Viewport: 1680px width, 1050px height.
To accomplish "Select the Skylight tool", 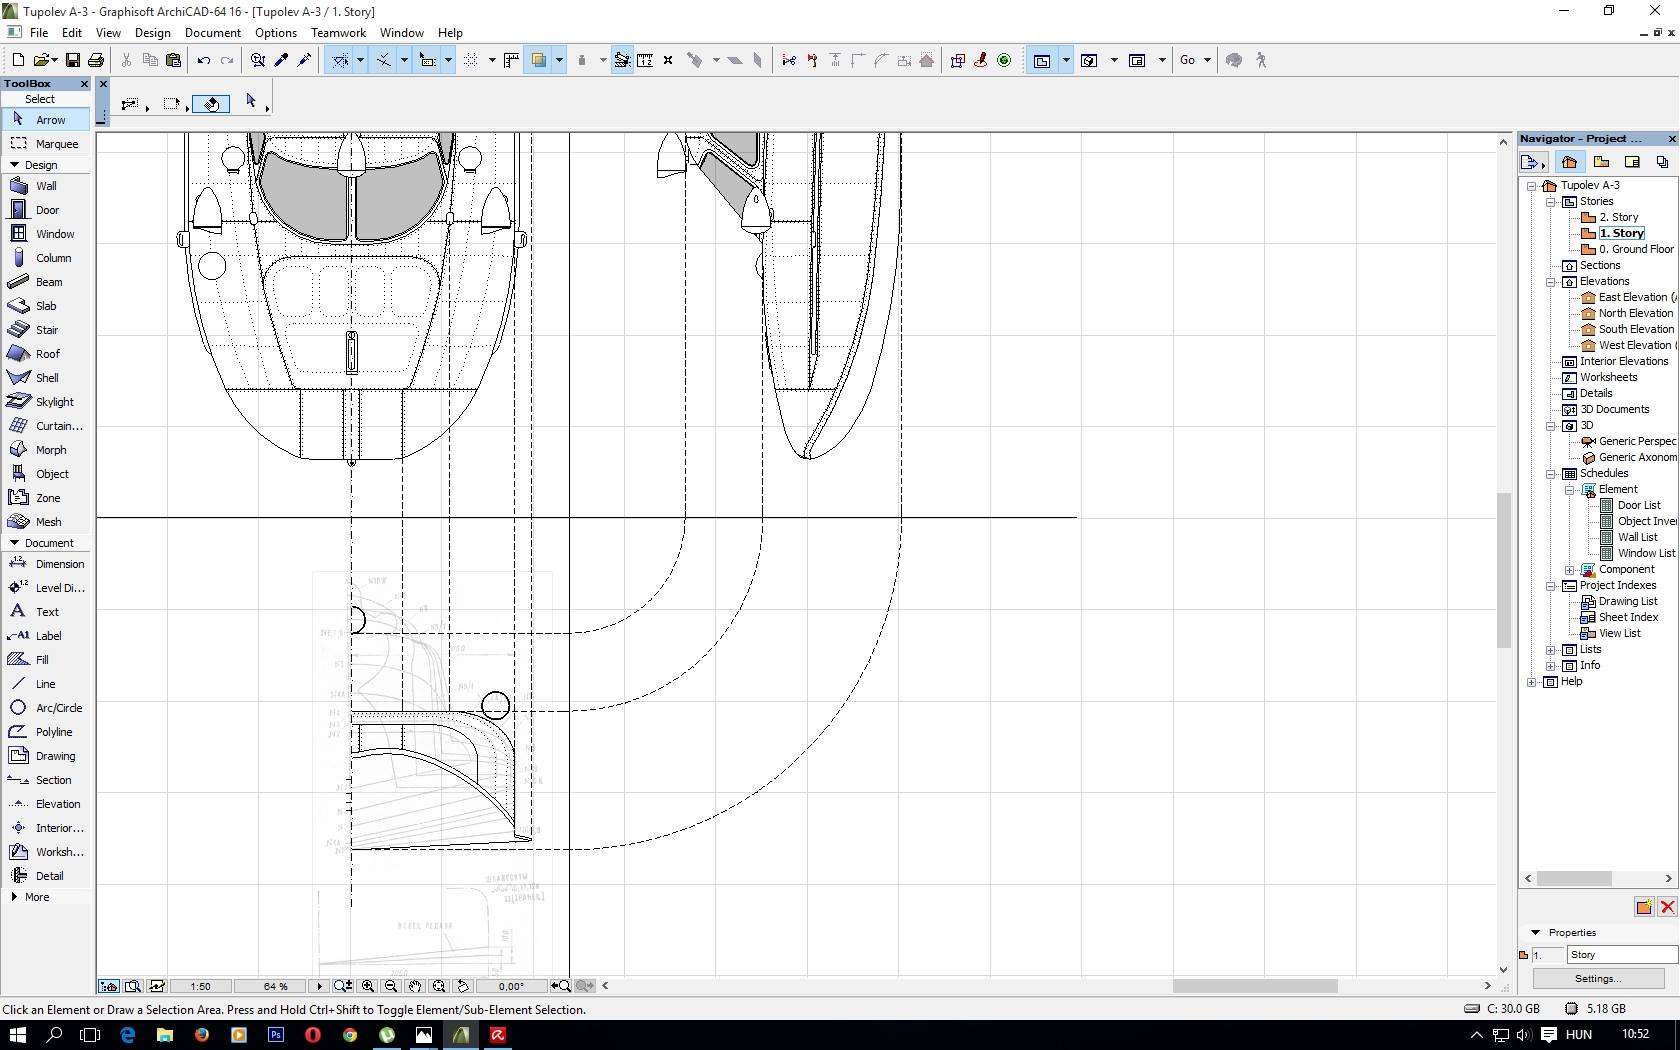I will click(54, 402).
